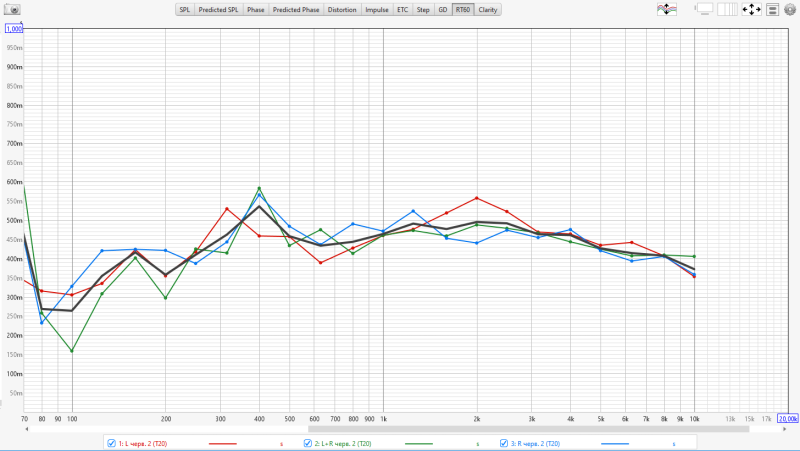Click legend label '3: R черв. 2 (T20)'
800x451 pixels.
coord(535,444)
